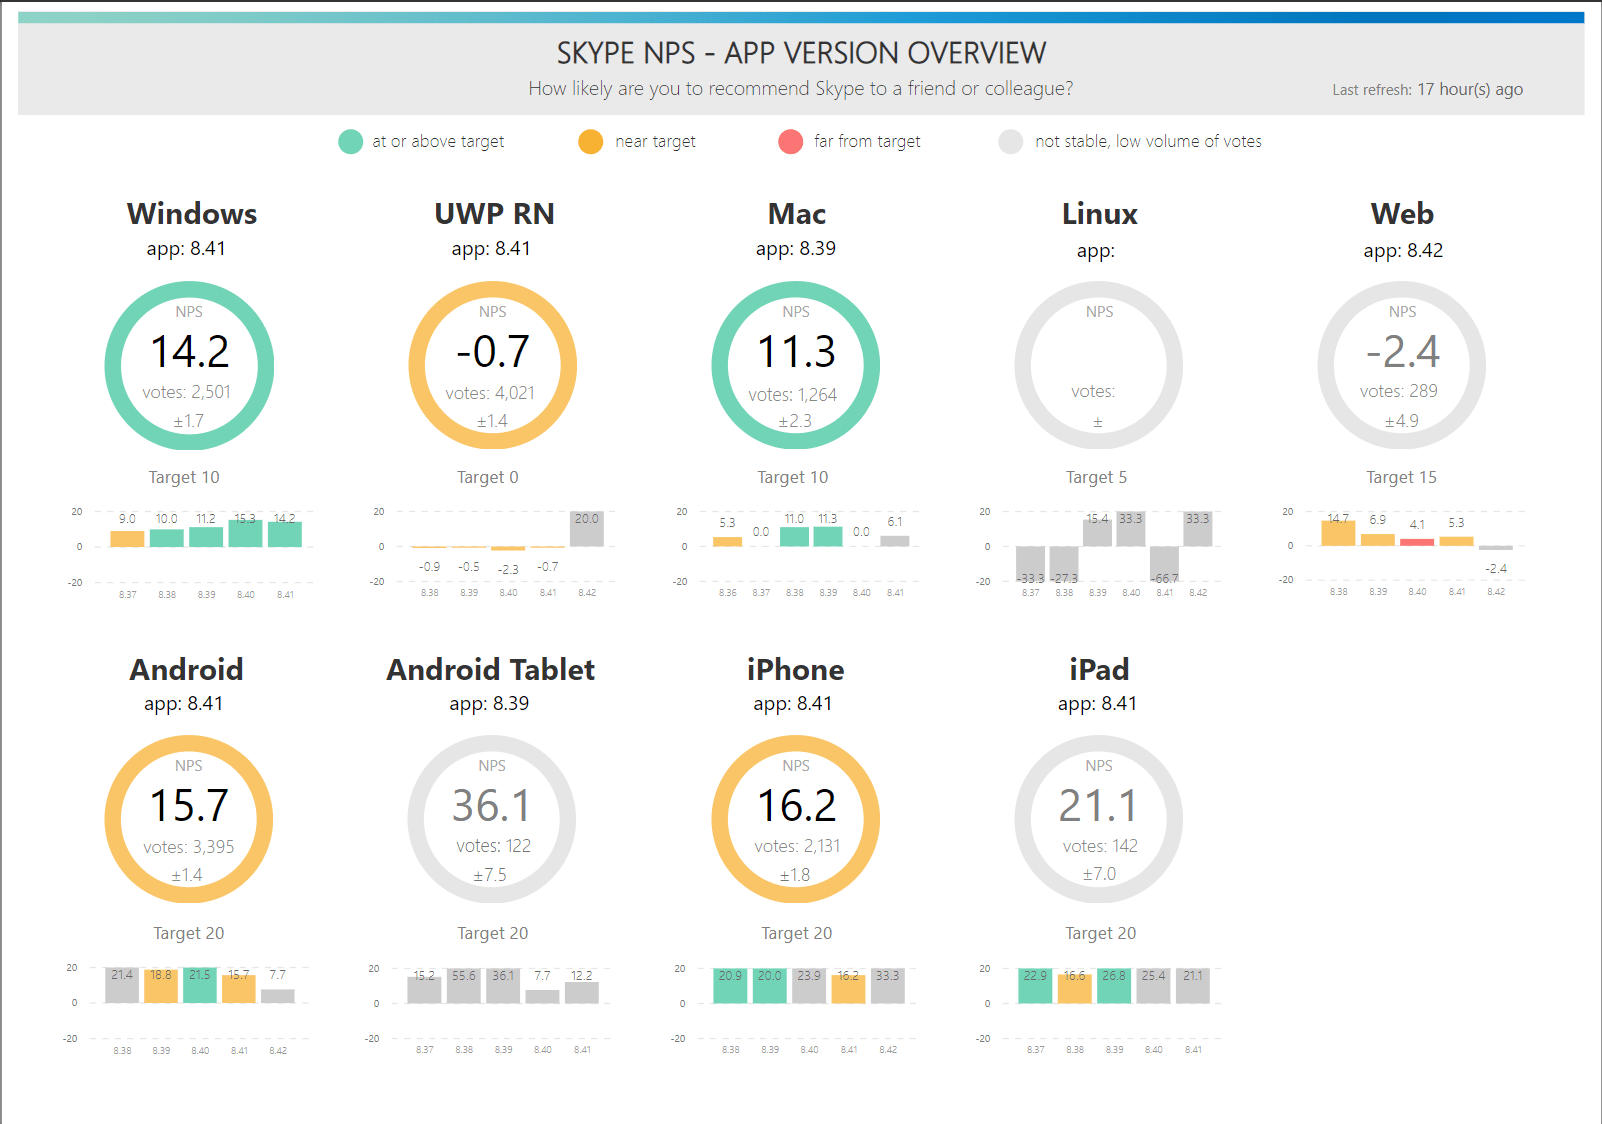Click the Web 'Target 15' label
This screenshot has height=1124, width=1602.
pos(1401,477)
